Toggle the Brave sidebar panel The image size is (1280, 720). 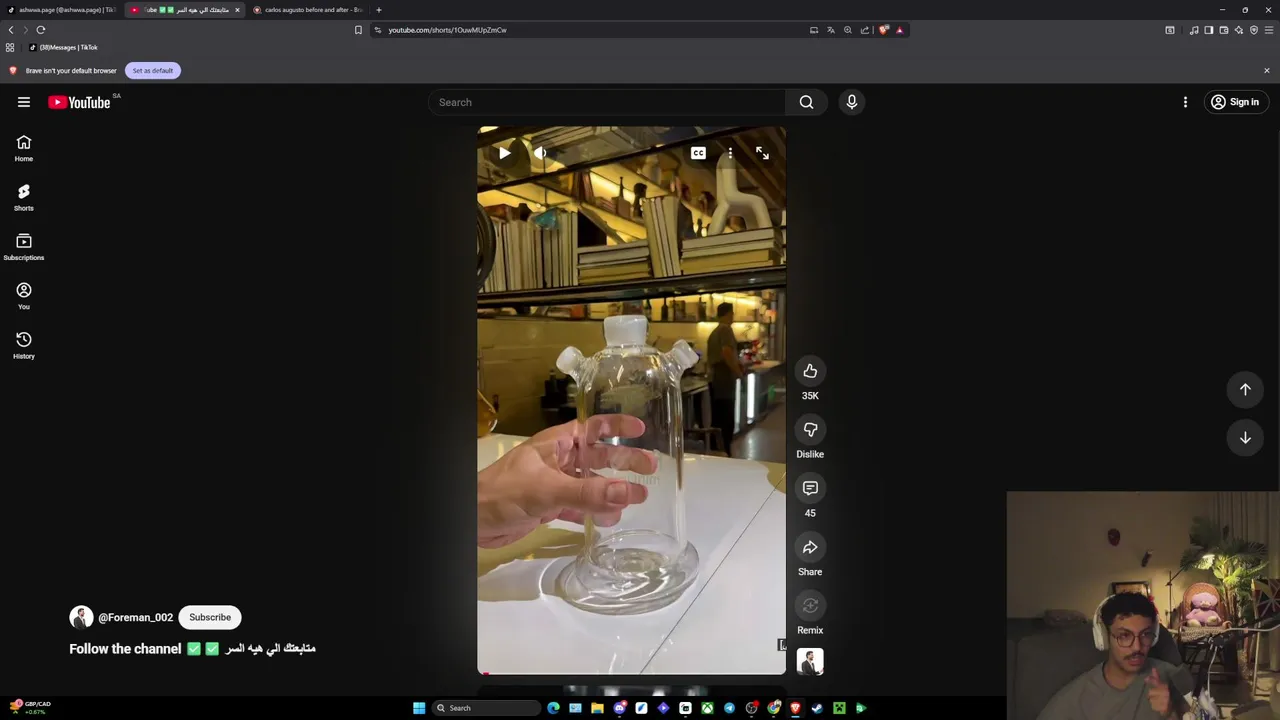click(1208, 30)
